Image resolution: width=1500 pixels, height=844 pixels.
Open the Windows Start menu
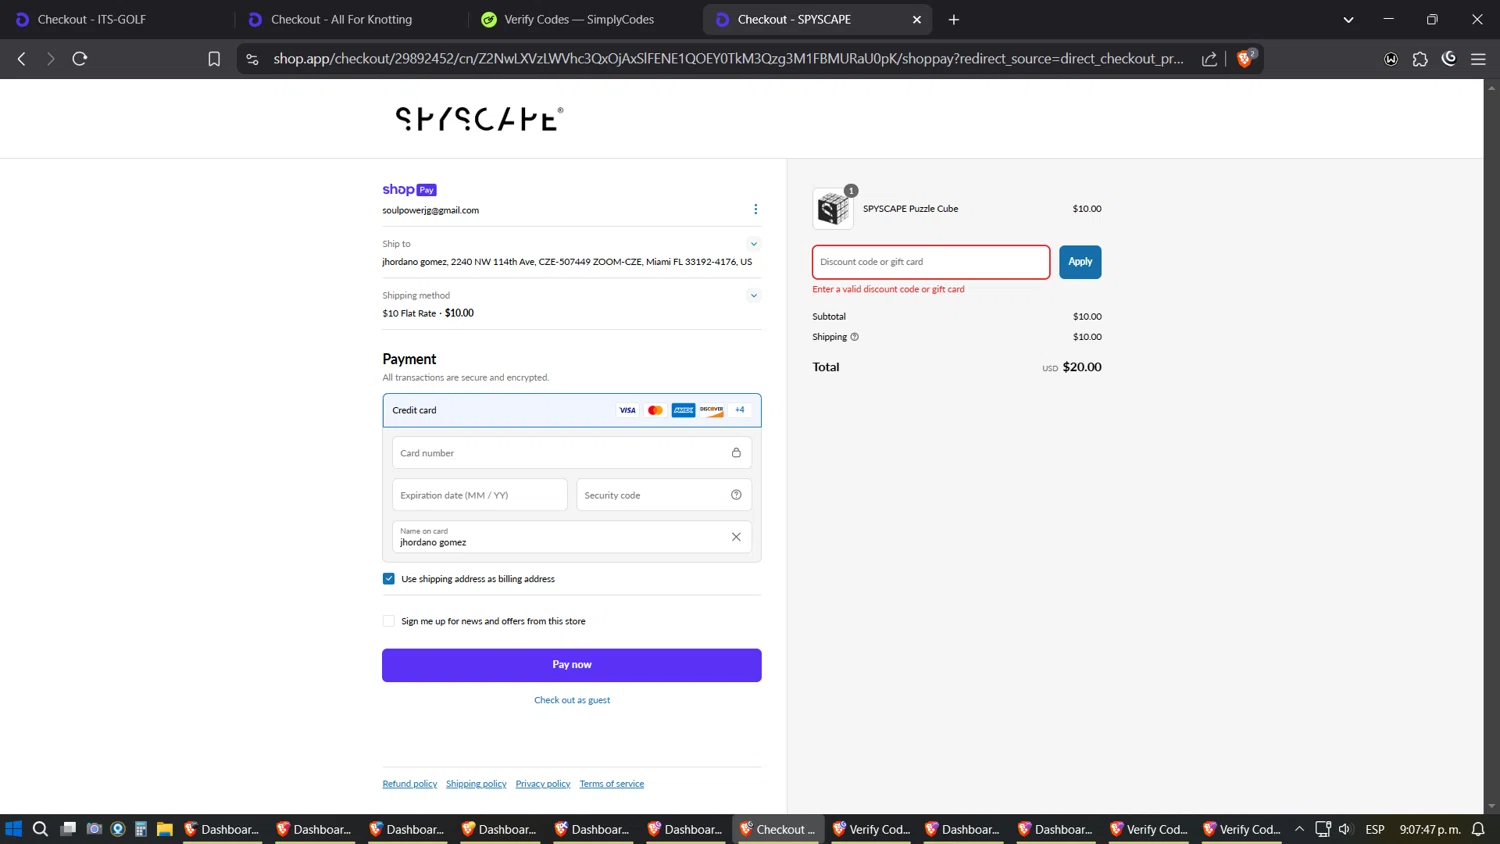13,829
